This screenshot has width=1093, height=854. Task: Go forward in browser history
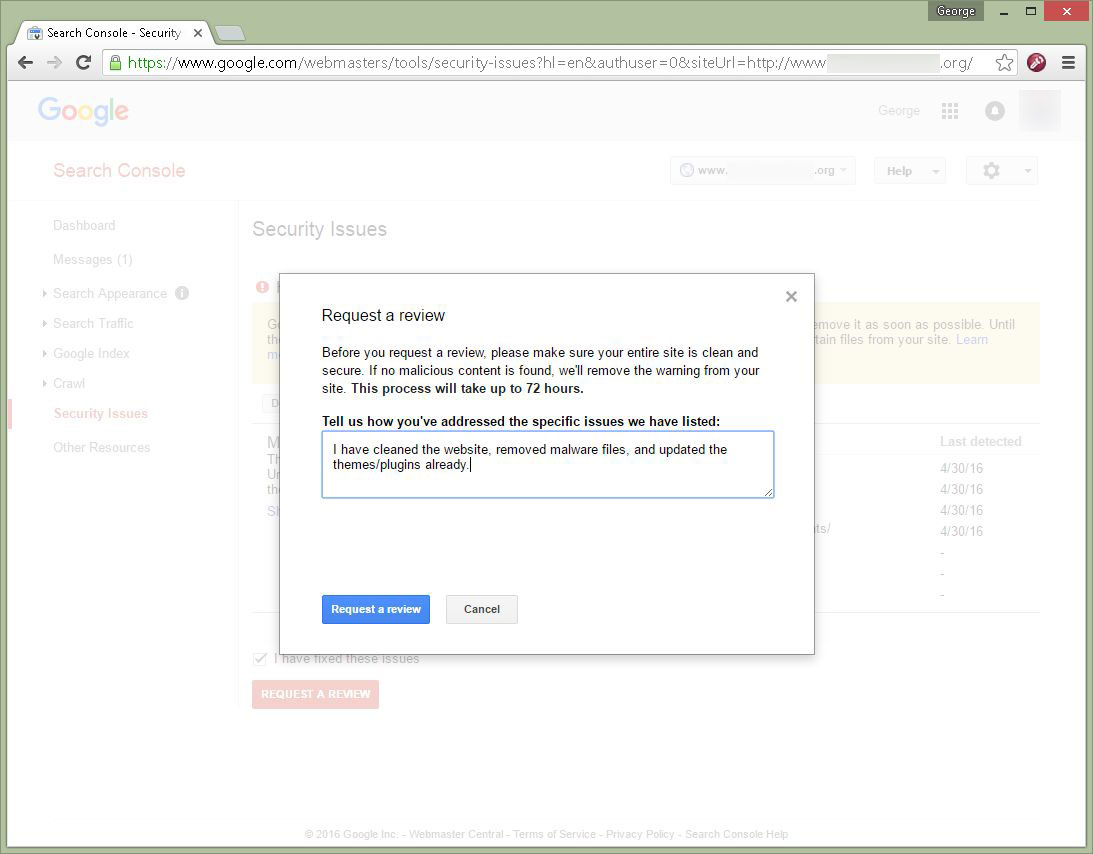click(54, 63)
